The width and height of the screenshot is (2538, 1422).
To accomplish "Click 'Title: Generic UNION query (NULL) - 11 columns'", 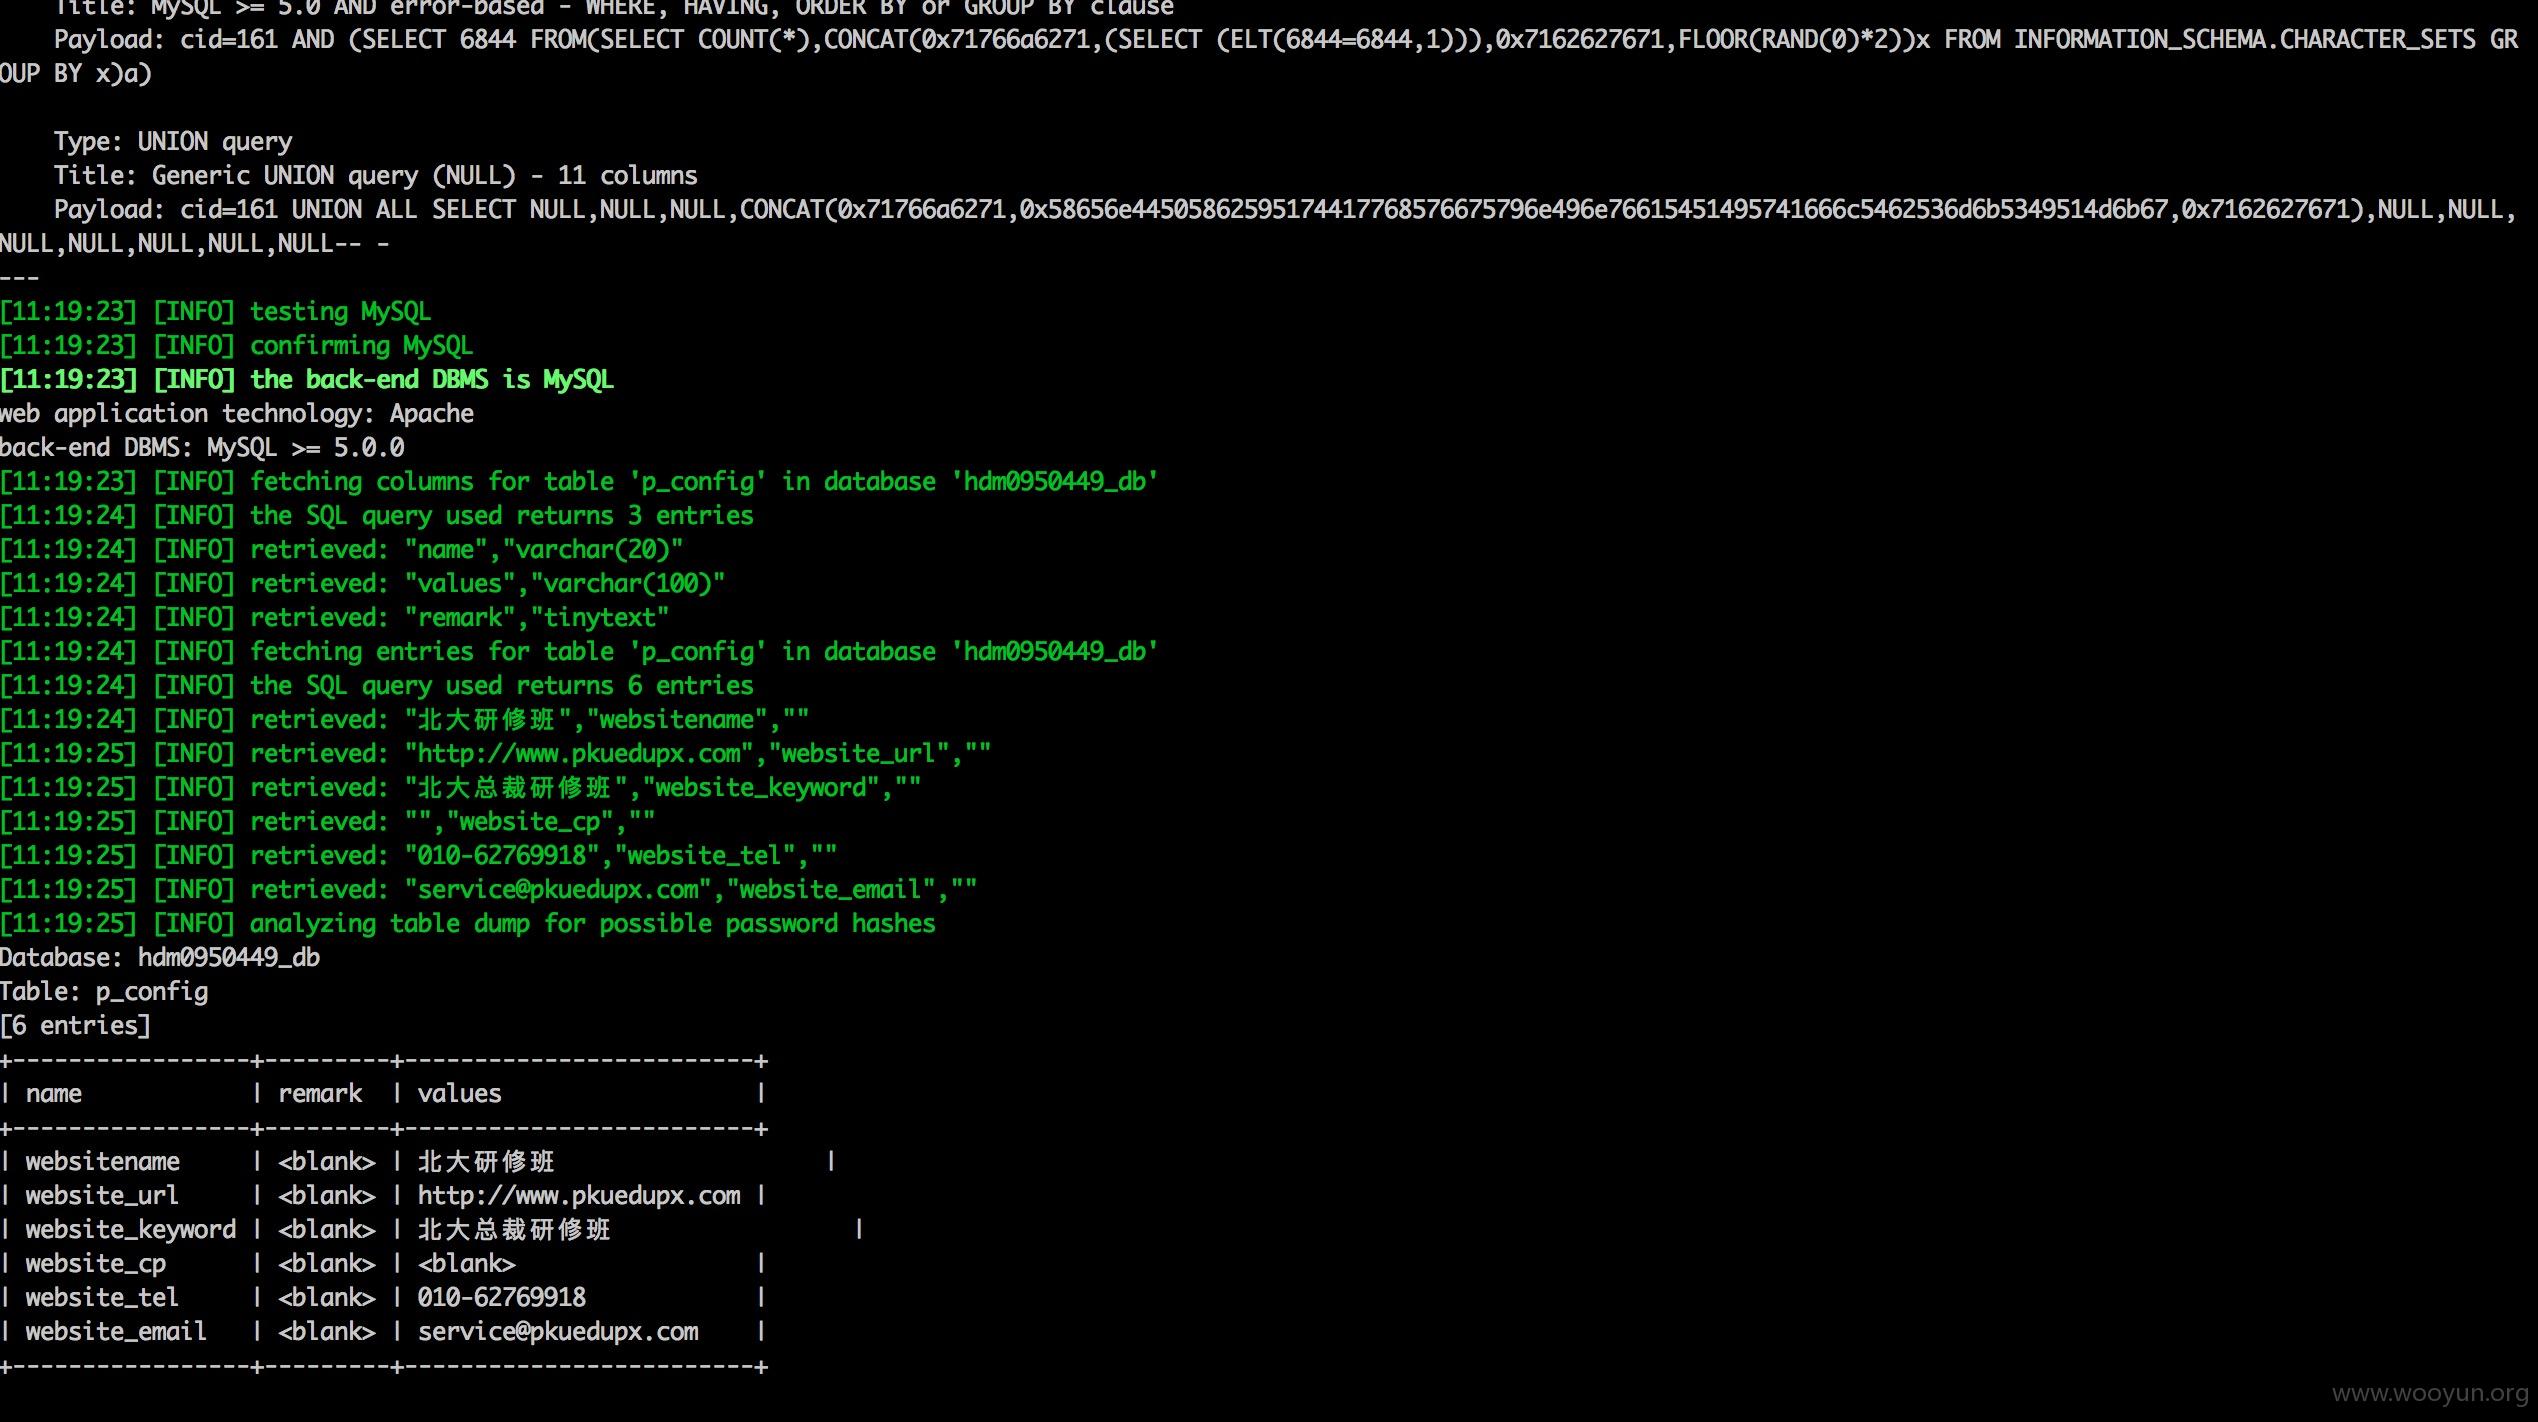I will [376, 176].
